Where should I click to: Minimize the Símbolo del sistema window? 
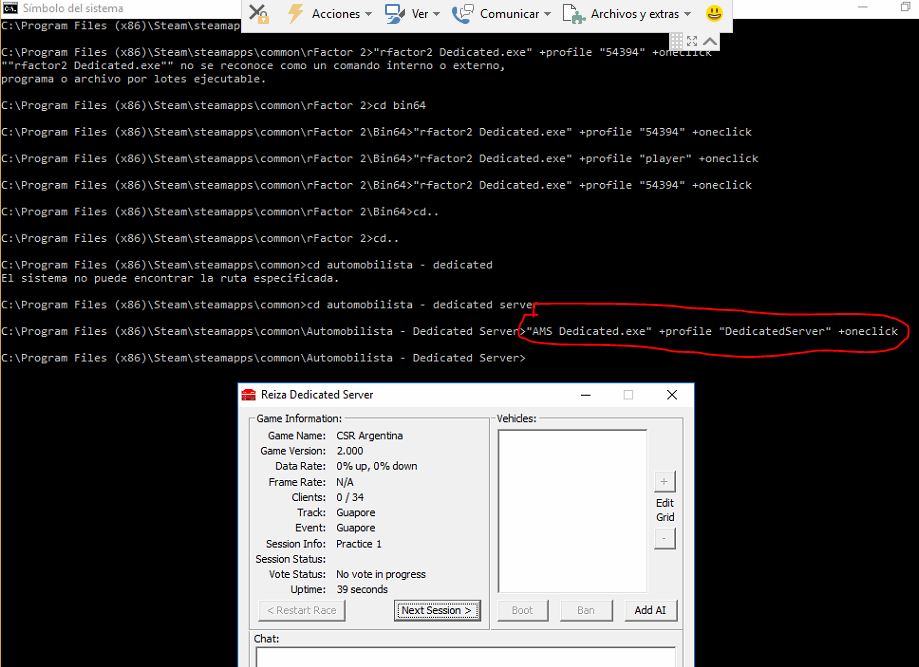tap(863, 7)
